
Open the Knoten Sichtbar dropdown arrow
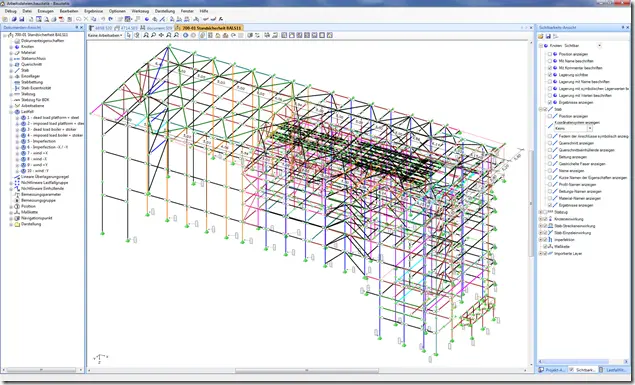[599, 46]
